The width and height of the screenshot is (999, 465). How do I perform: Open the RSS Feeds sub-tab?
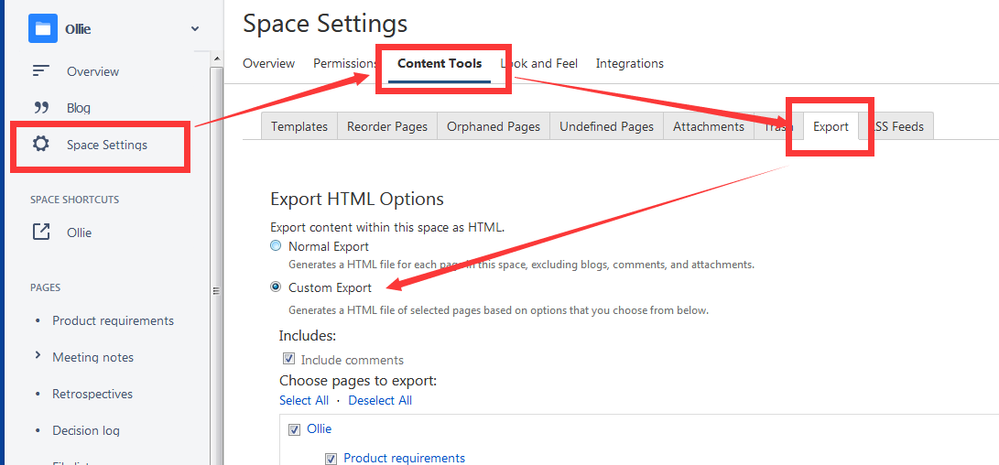[897, 126]
